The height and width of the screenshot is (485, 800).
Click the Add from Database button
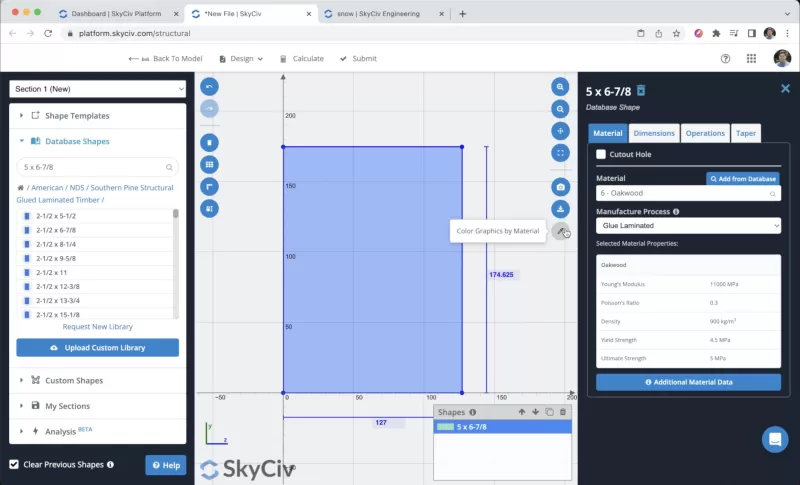point(743,178)
